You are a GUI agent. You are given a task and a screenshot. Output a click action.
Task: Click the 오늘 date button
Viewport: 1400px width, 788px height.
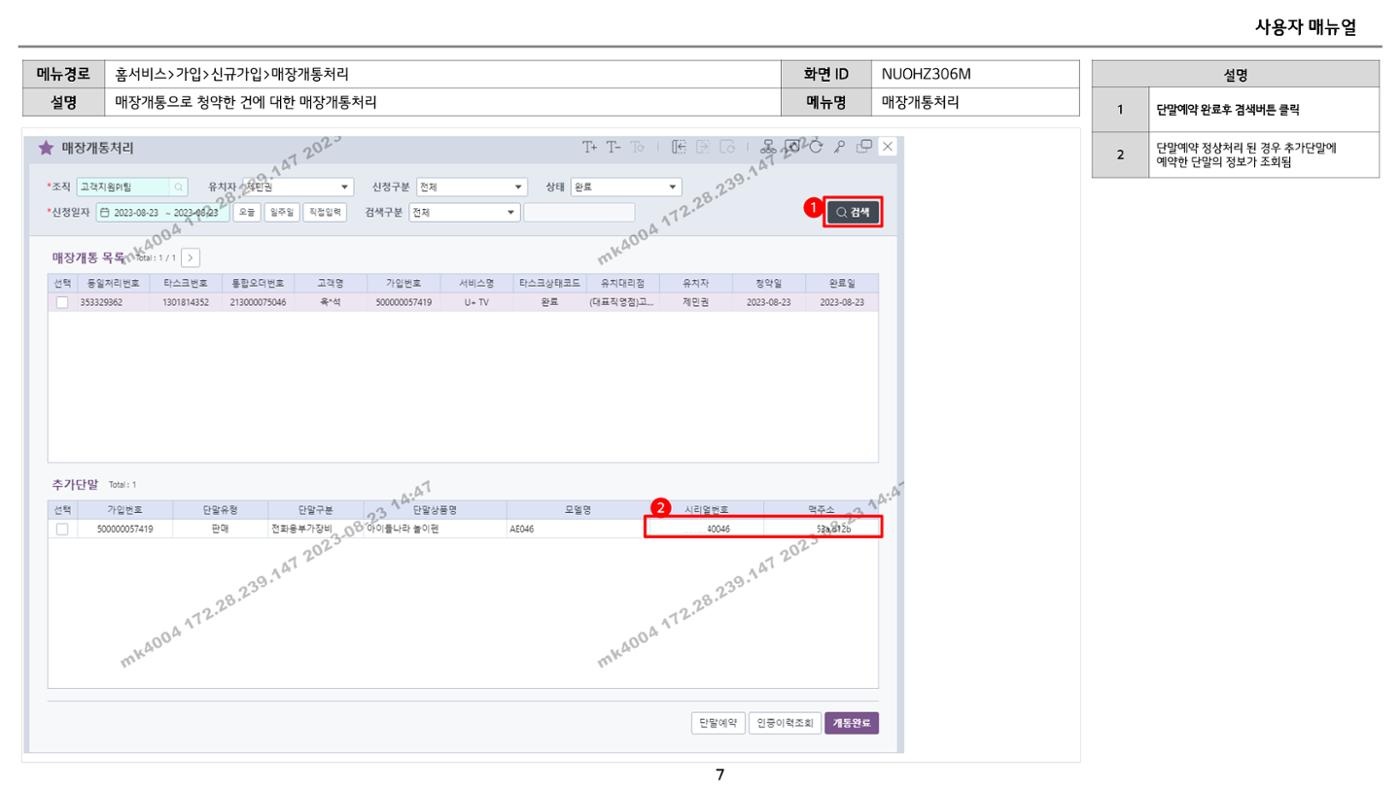(246, 212)
